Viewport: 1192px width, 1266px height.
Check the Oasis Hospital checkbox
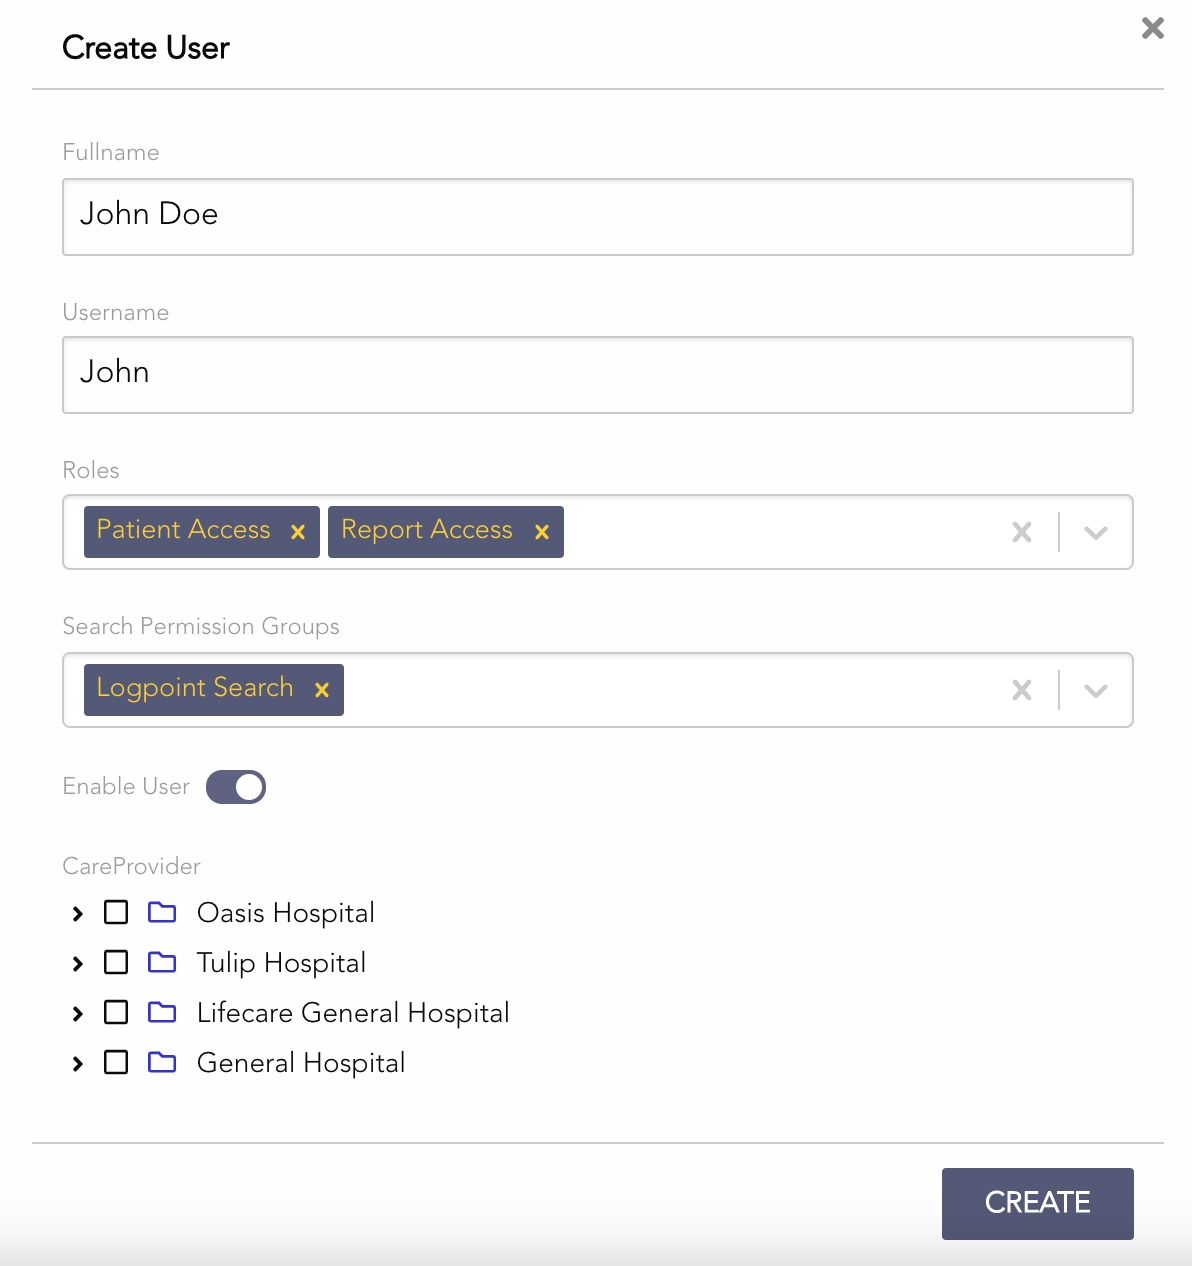(x=116, y=912)
